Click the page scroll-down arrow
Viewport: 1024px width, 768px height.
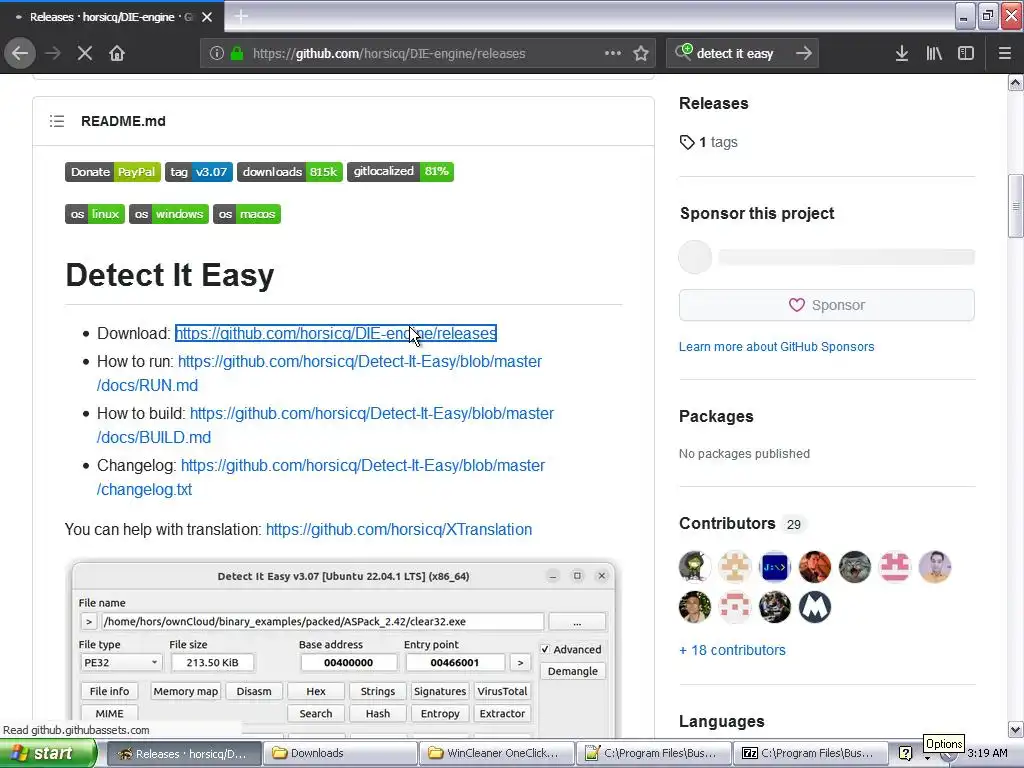point(1015,729)
